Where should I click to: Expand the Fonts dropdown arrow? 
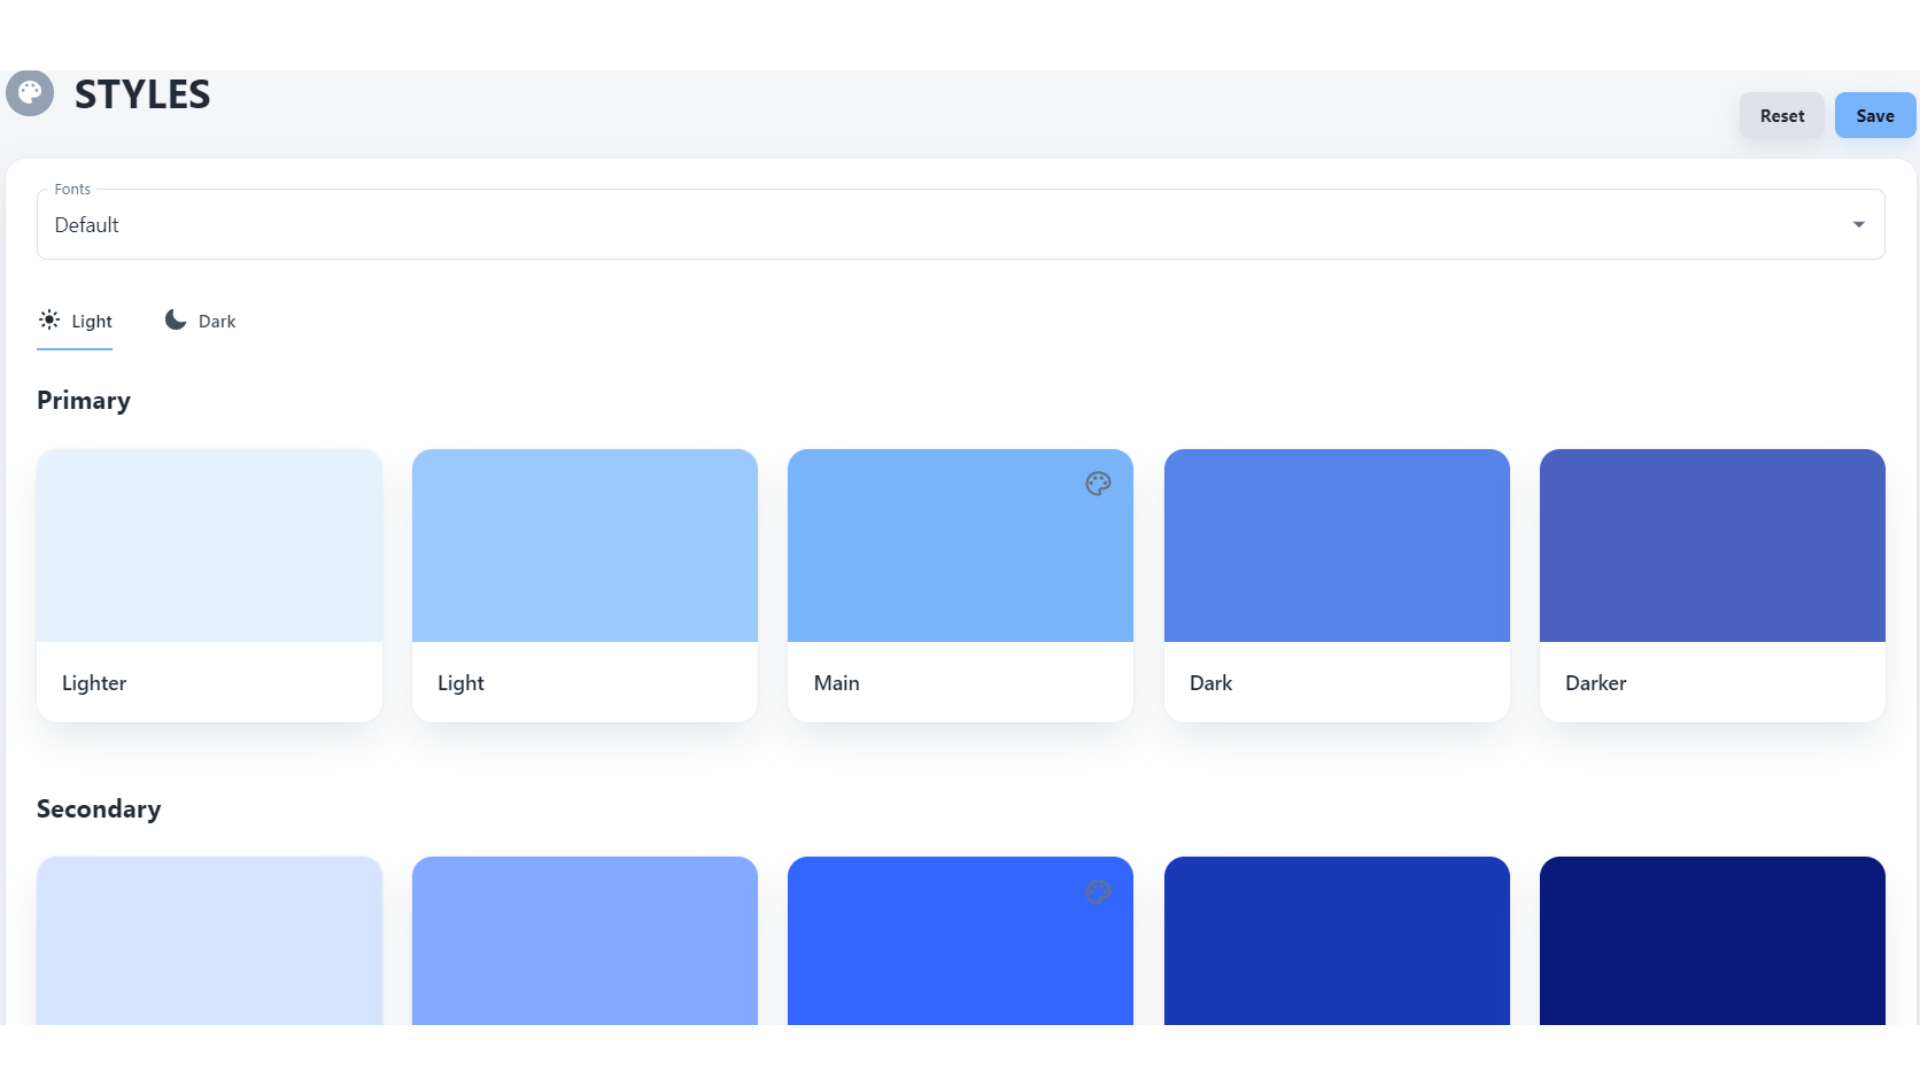1858,225
